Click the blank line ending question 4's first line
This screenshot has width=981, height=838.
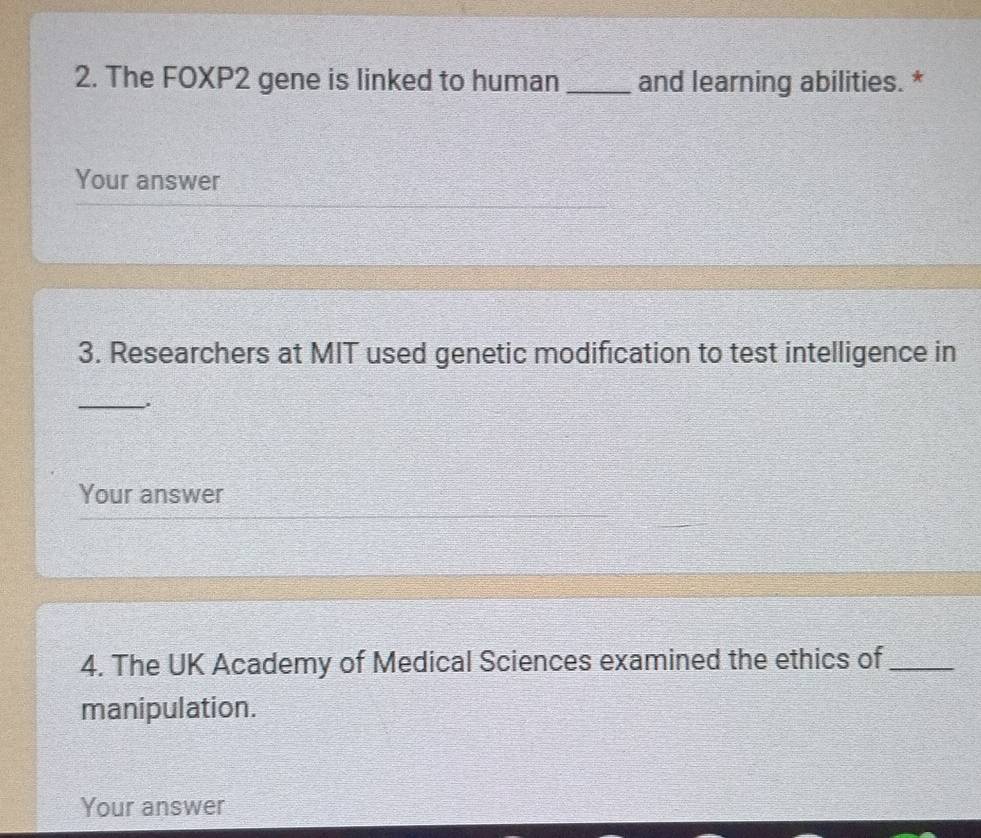(928, 667)
